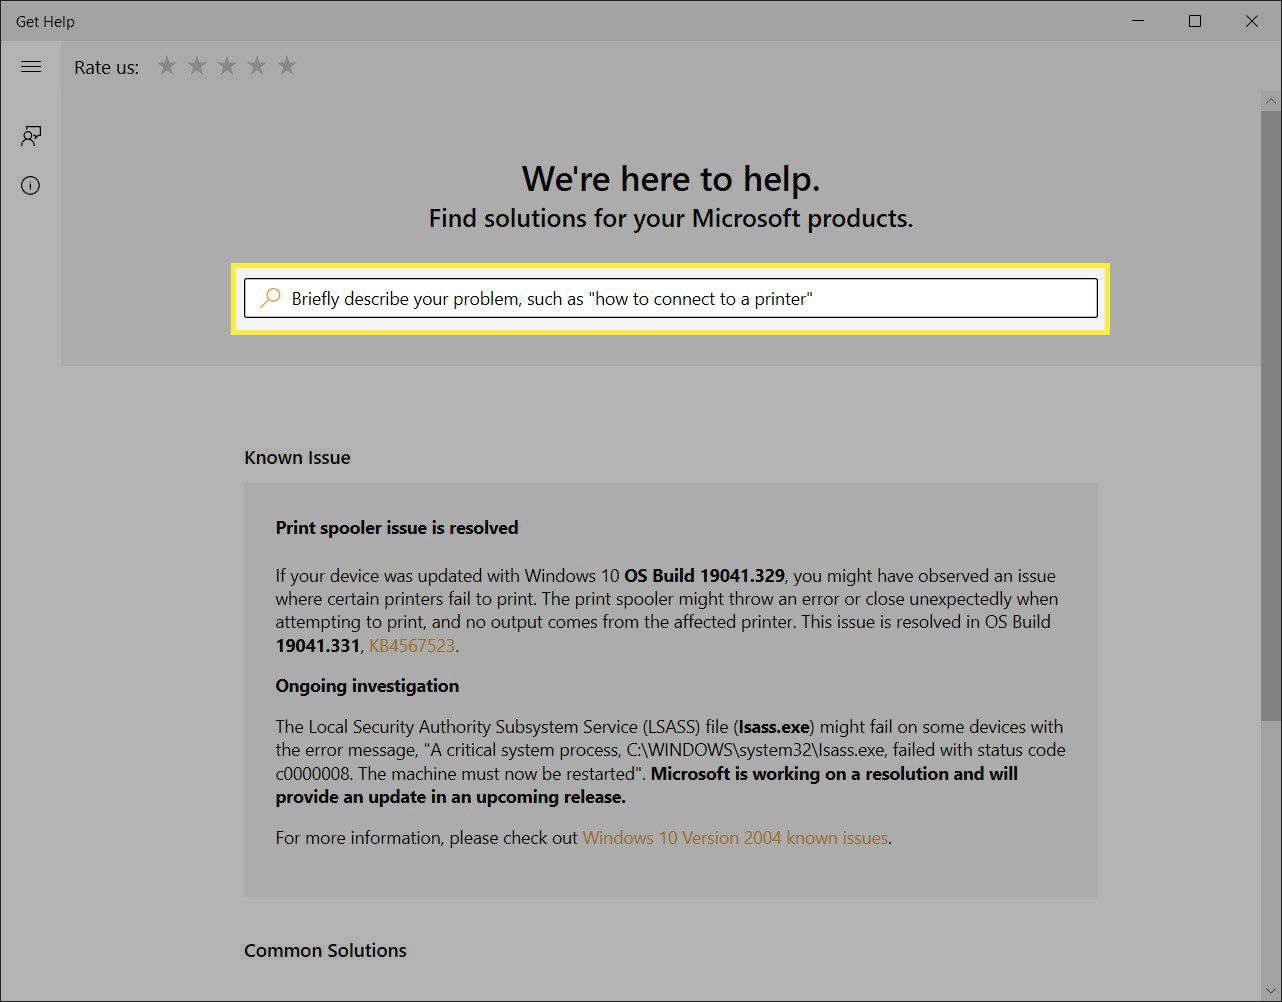Click the vertical scrollbar thumb

(x=1270, y=410)
